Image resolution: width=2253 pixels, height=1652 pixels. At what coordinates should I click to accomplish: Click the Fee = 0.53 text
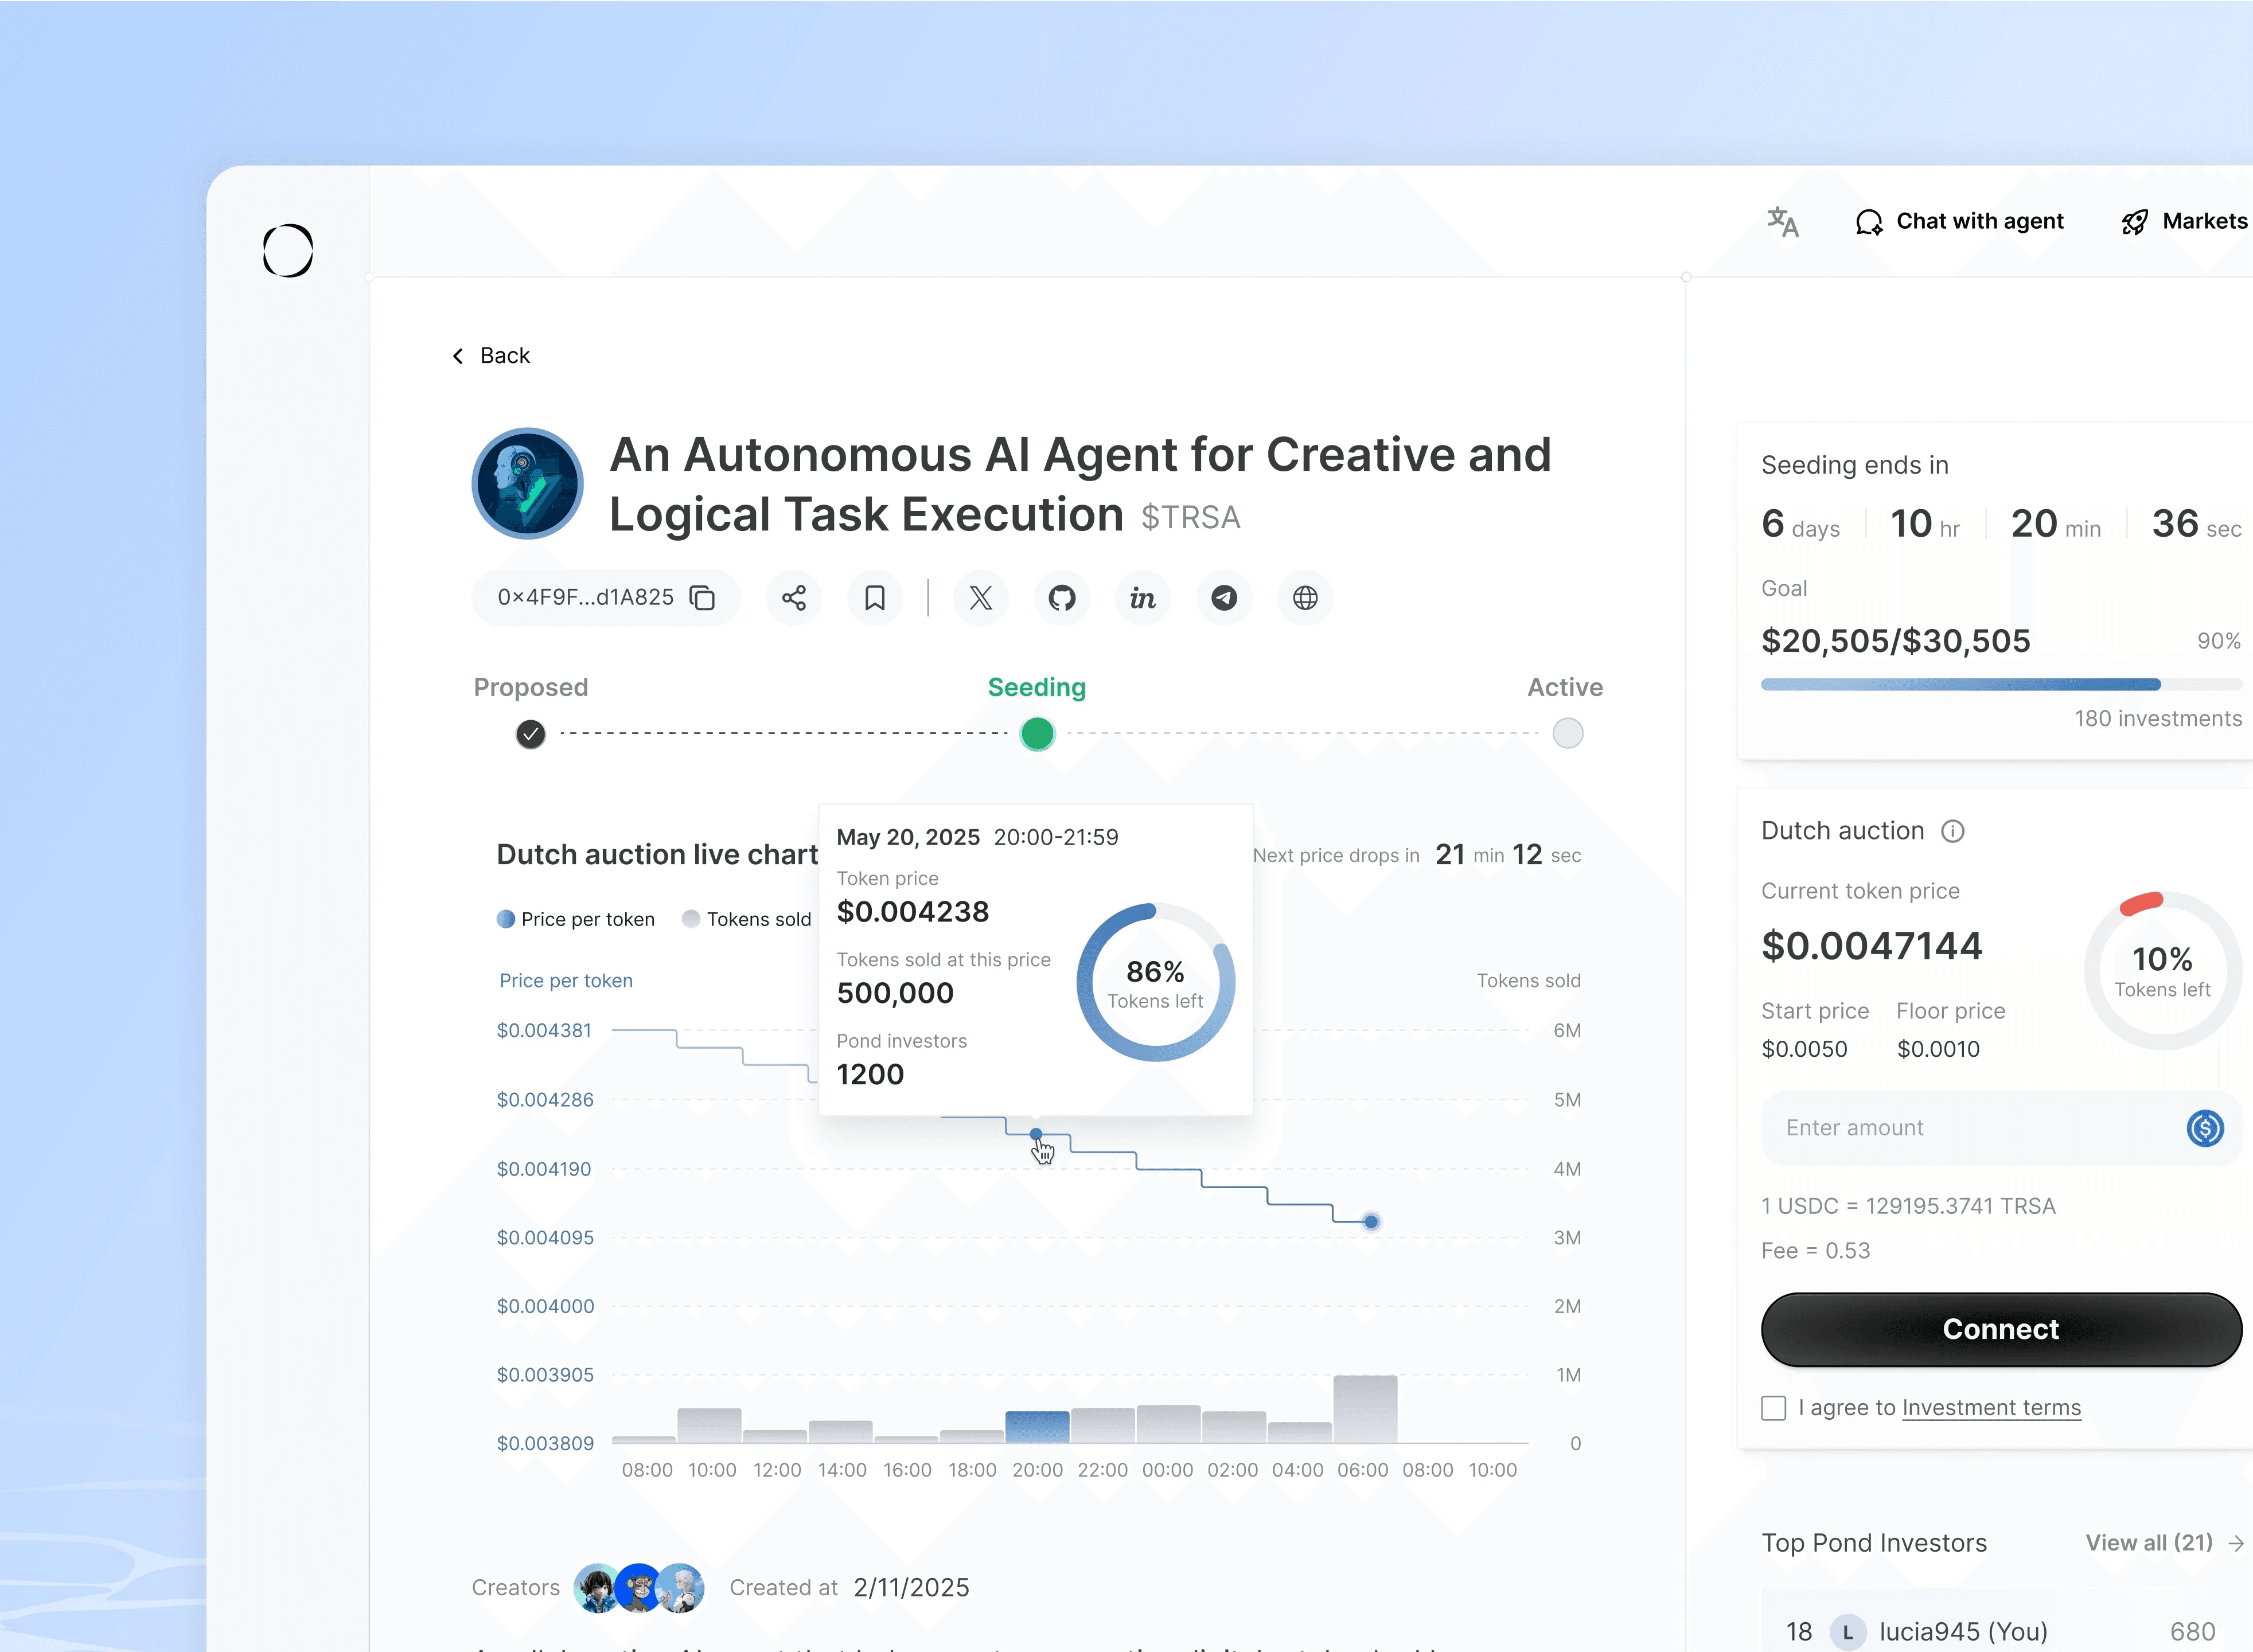(x=1816, y=1251)
